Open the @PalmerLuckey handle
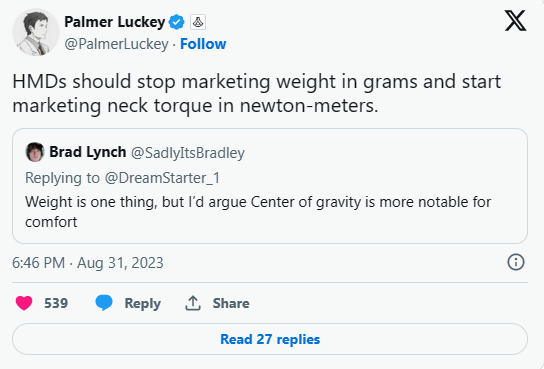 coord(116,44)
